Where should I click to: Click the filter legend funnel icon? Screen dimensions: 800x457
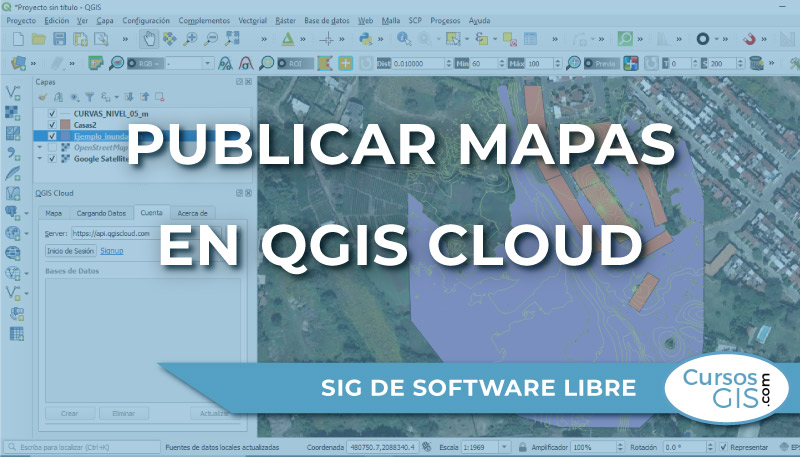88,97
